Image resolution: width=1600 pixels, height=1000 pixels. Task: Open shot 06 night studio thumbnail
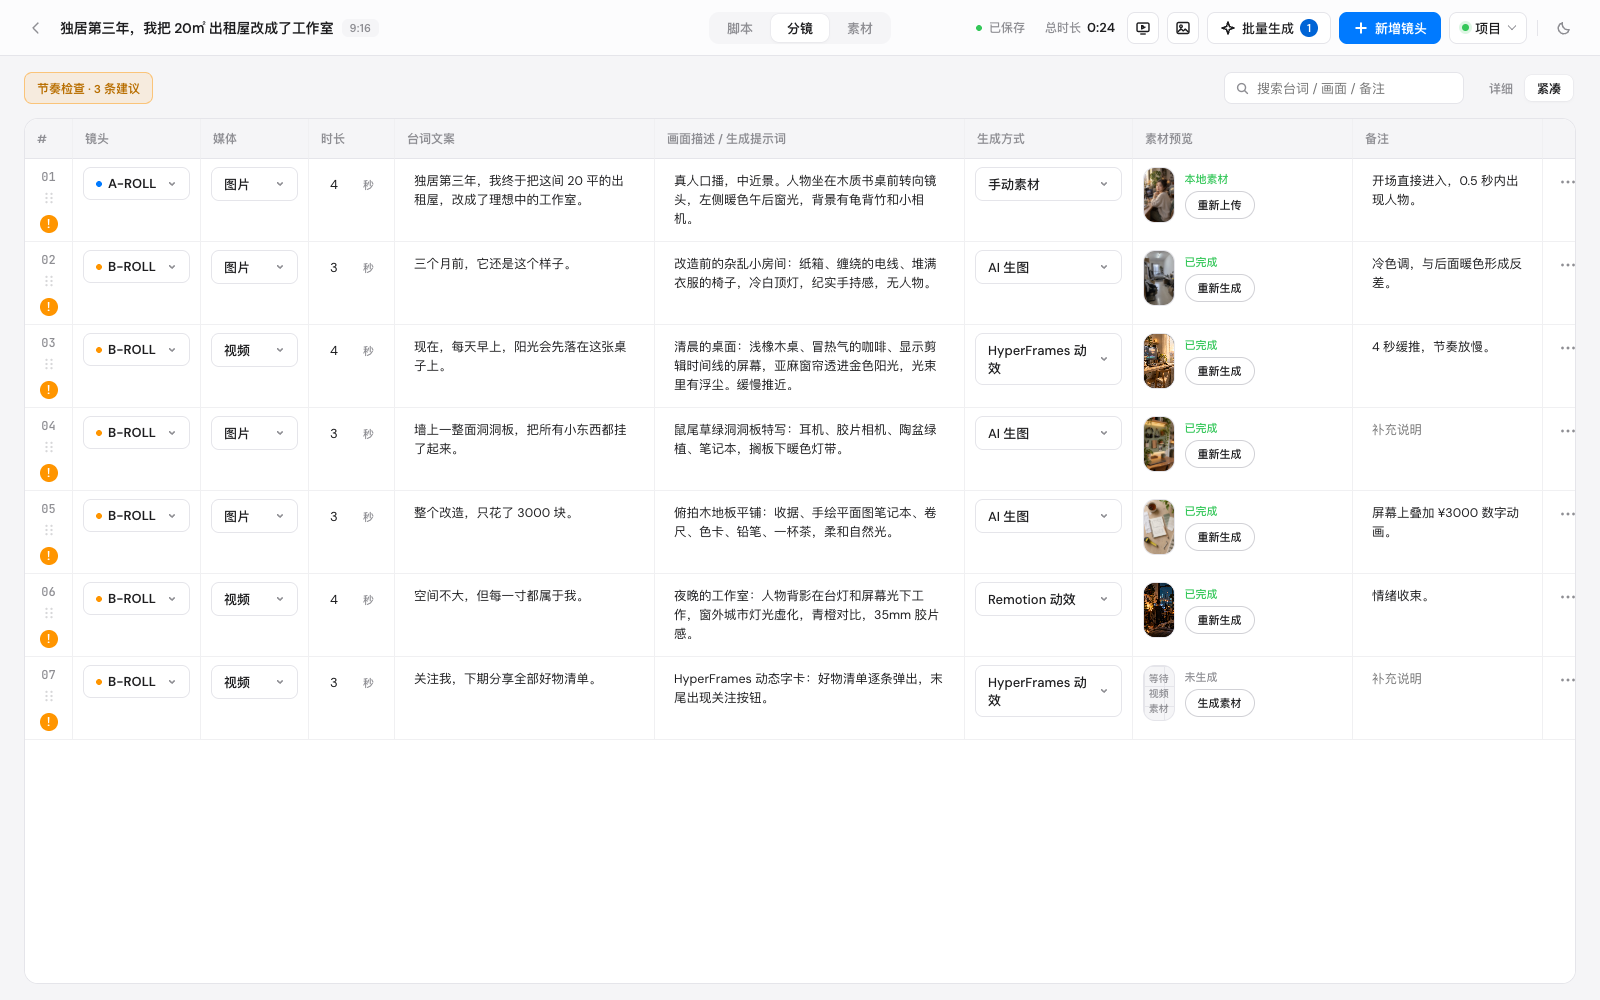[1159, 610]
